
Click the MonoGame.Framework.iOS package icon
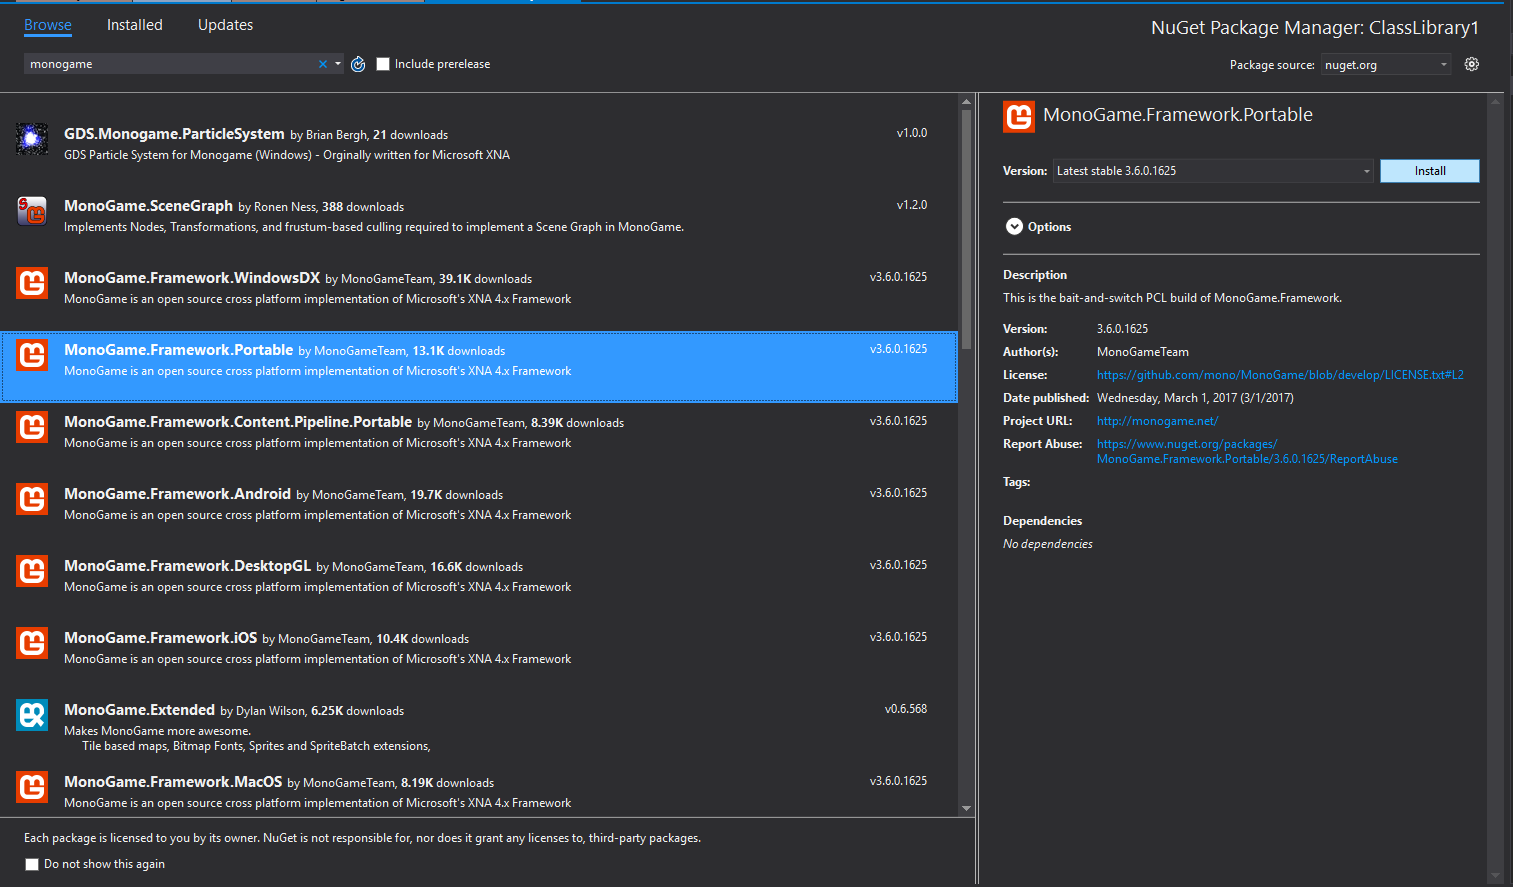(x=32, y=643)
